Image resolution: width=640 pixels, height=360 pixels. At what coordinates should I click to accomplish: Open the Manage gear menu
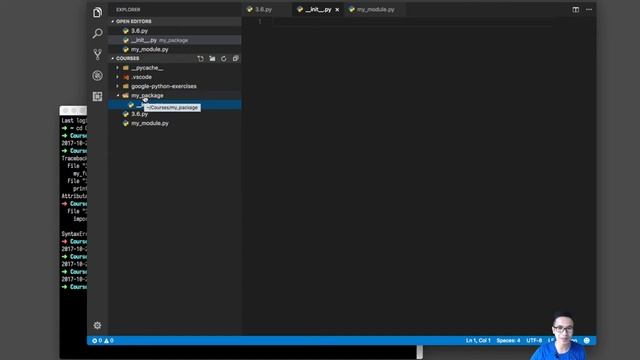tap(97, 325)
